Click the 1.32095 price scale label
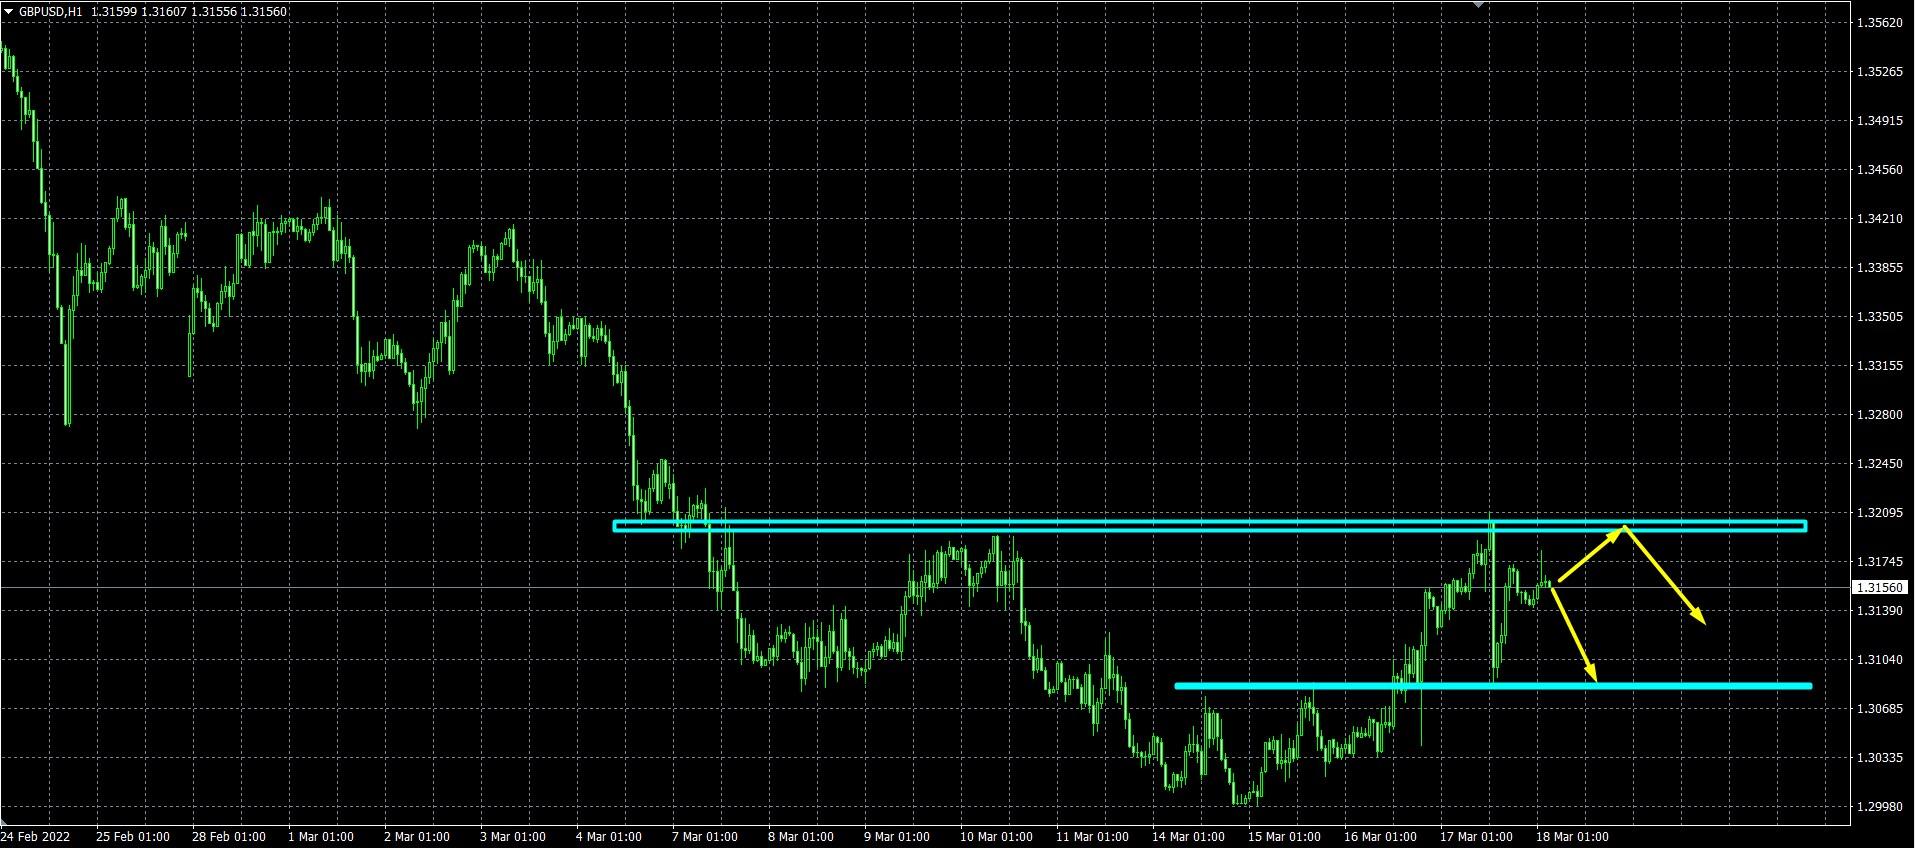Viewport: 1915px width, 848px height. pyautogui.click(x=1879, y=513)
